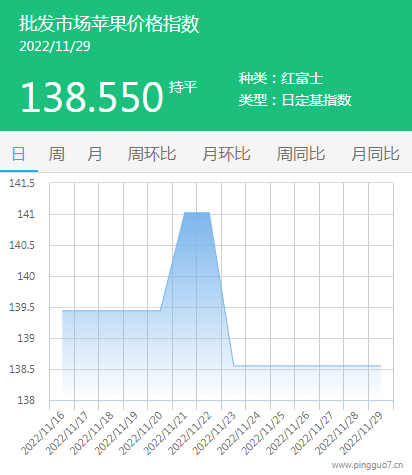
Task: Open the 月 monthly tab
Action: 95,154
